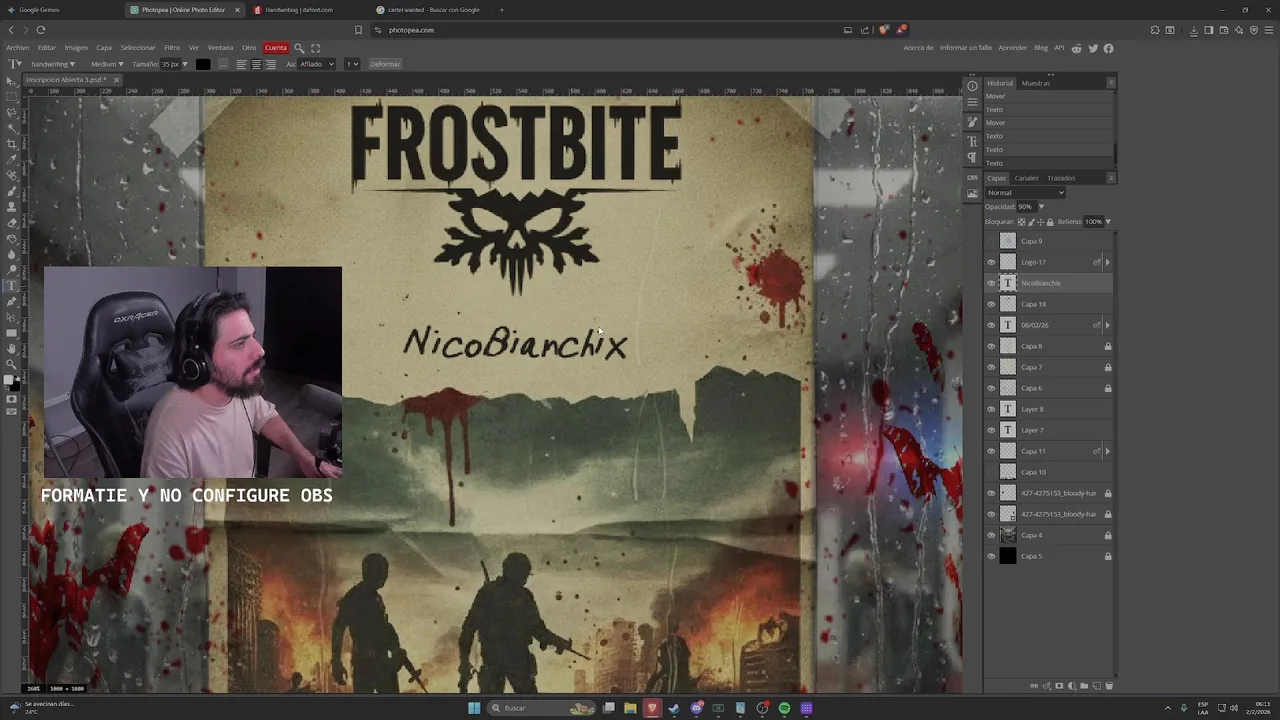The height and width of the screenshot is (720, 1280).
Task: Click the Aprender link
Action: pyautogui.click(x=1013, y=48)
